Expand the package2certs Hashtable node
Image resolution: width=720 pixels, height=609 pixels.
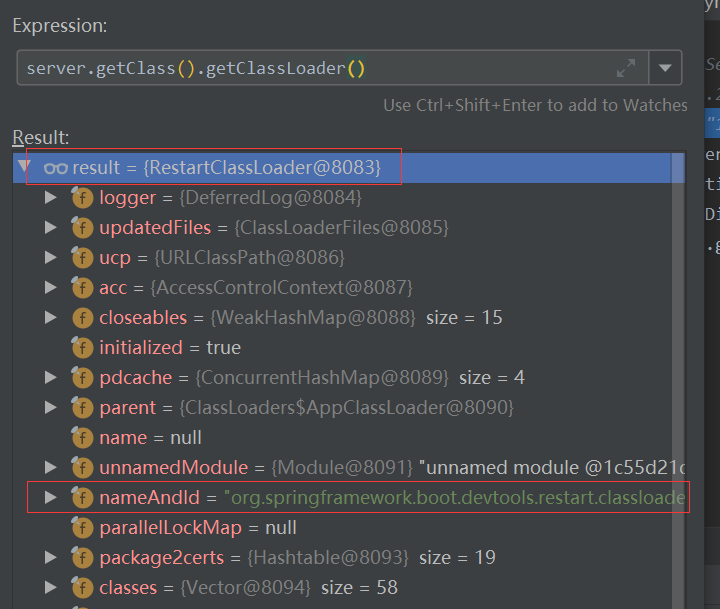(51, 558)
